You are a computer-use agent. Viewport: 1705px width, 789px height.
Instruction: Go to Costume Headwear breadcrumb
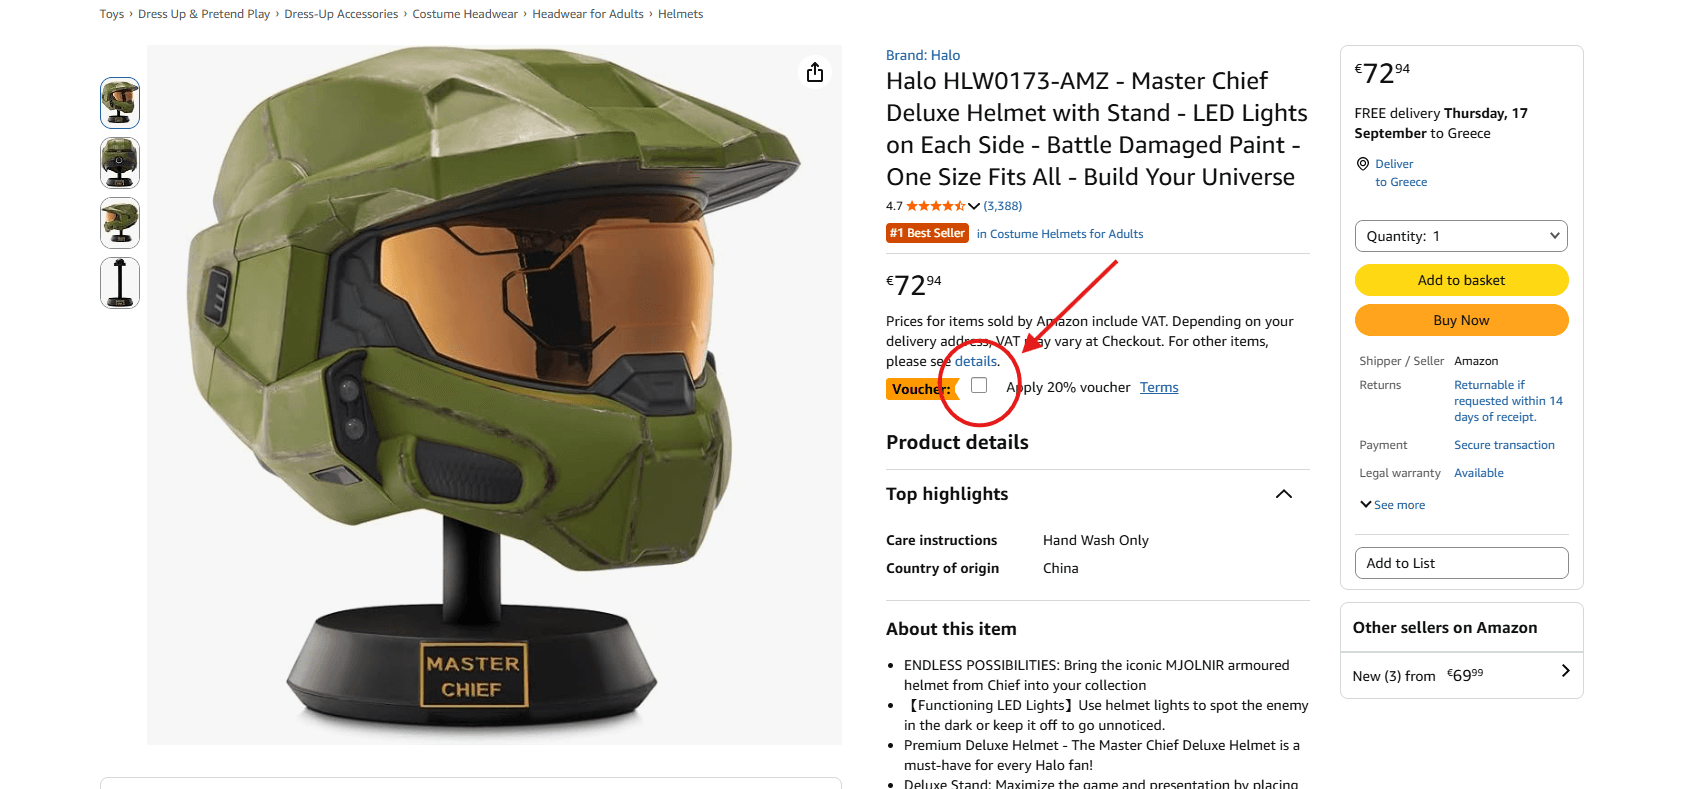point(465,14)
